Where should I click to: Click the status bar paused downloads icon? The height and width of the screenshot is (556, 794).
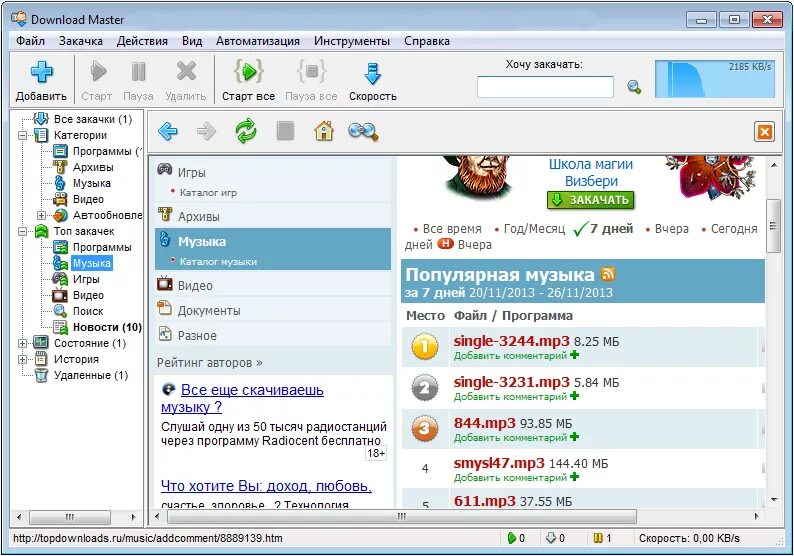[x=598, y=538]
